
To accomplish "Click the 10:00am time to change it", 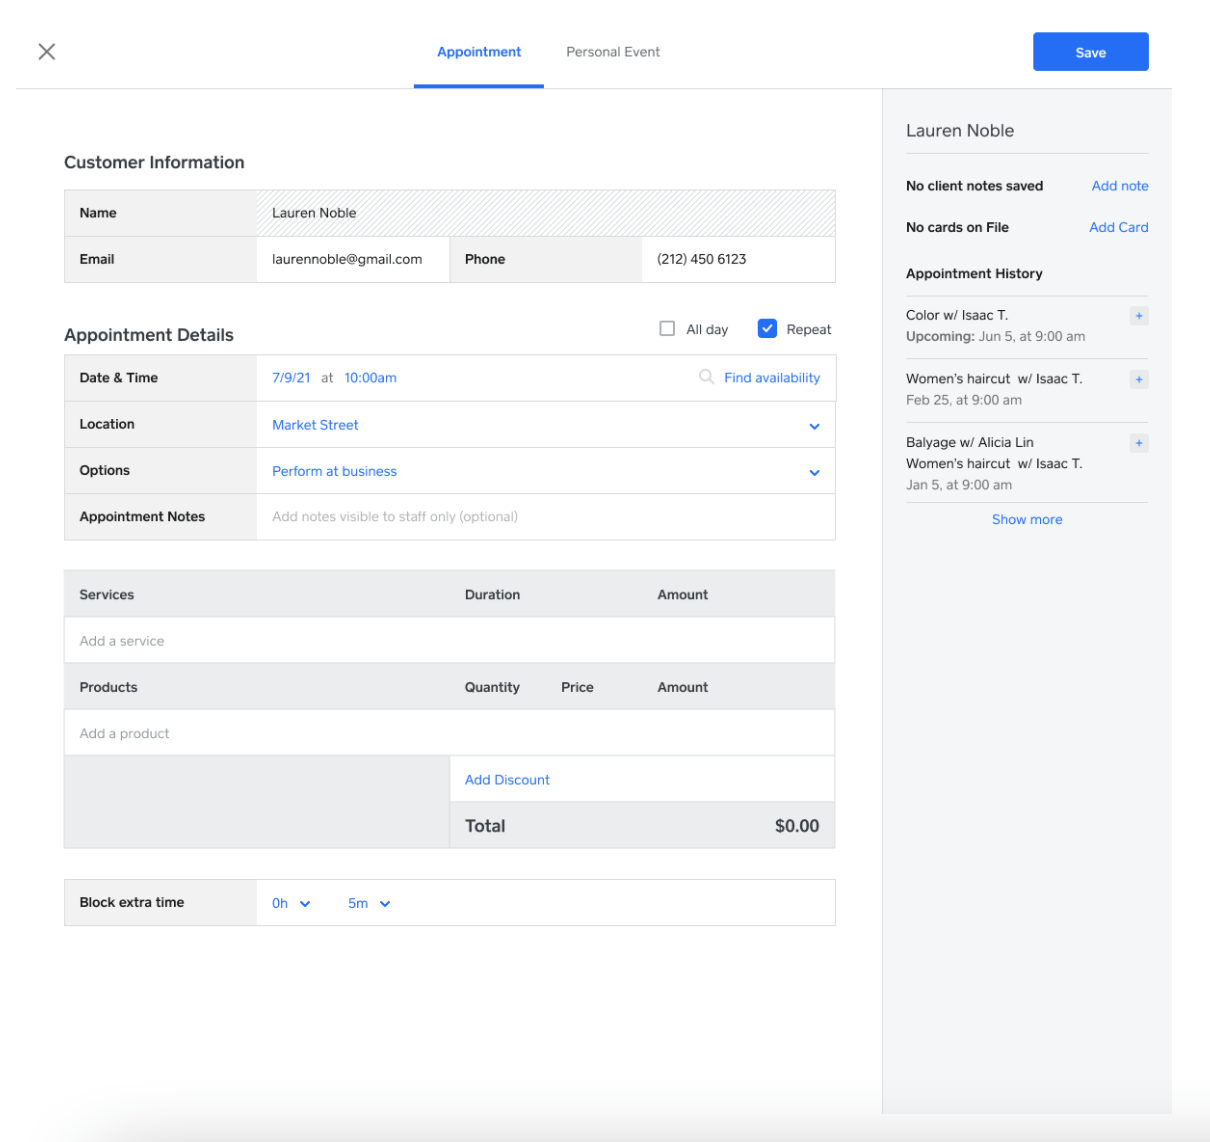I will click(x=370, y=377).
